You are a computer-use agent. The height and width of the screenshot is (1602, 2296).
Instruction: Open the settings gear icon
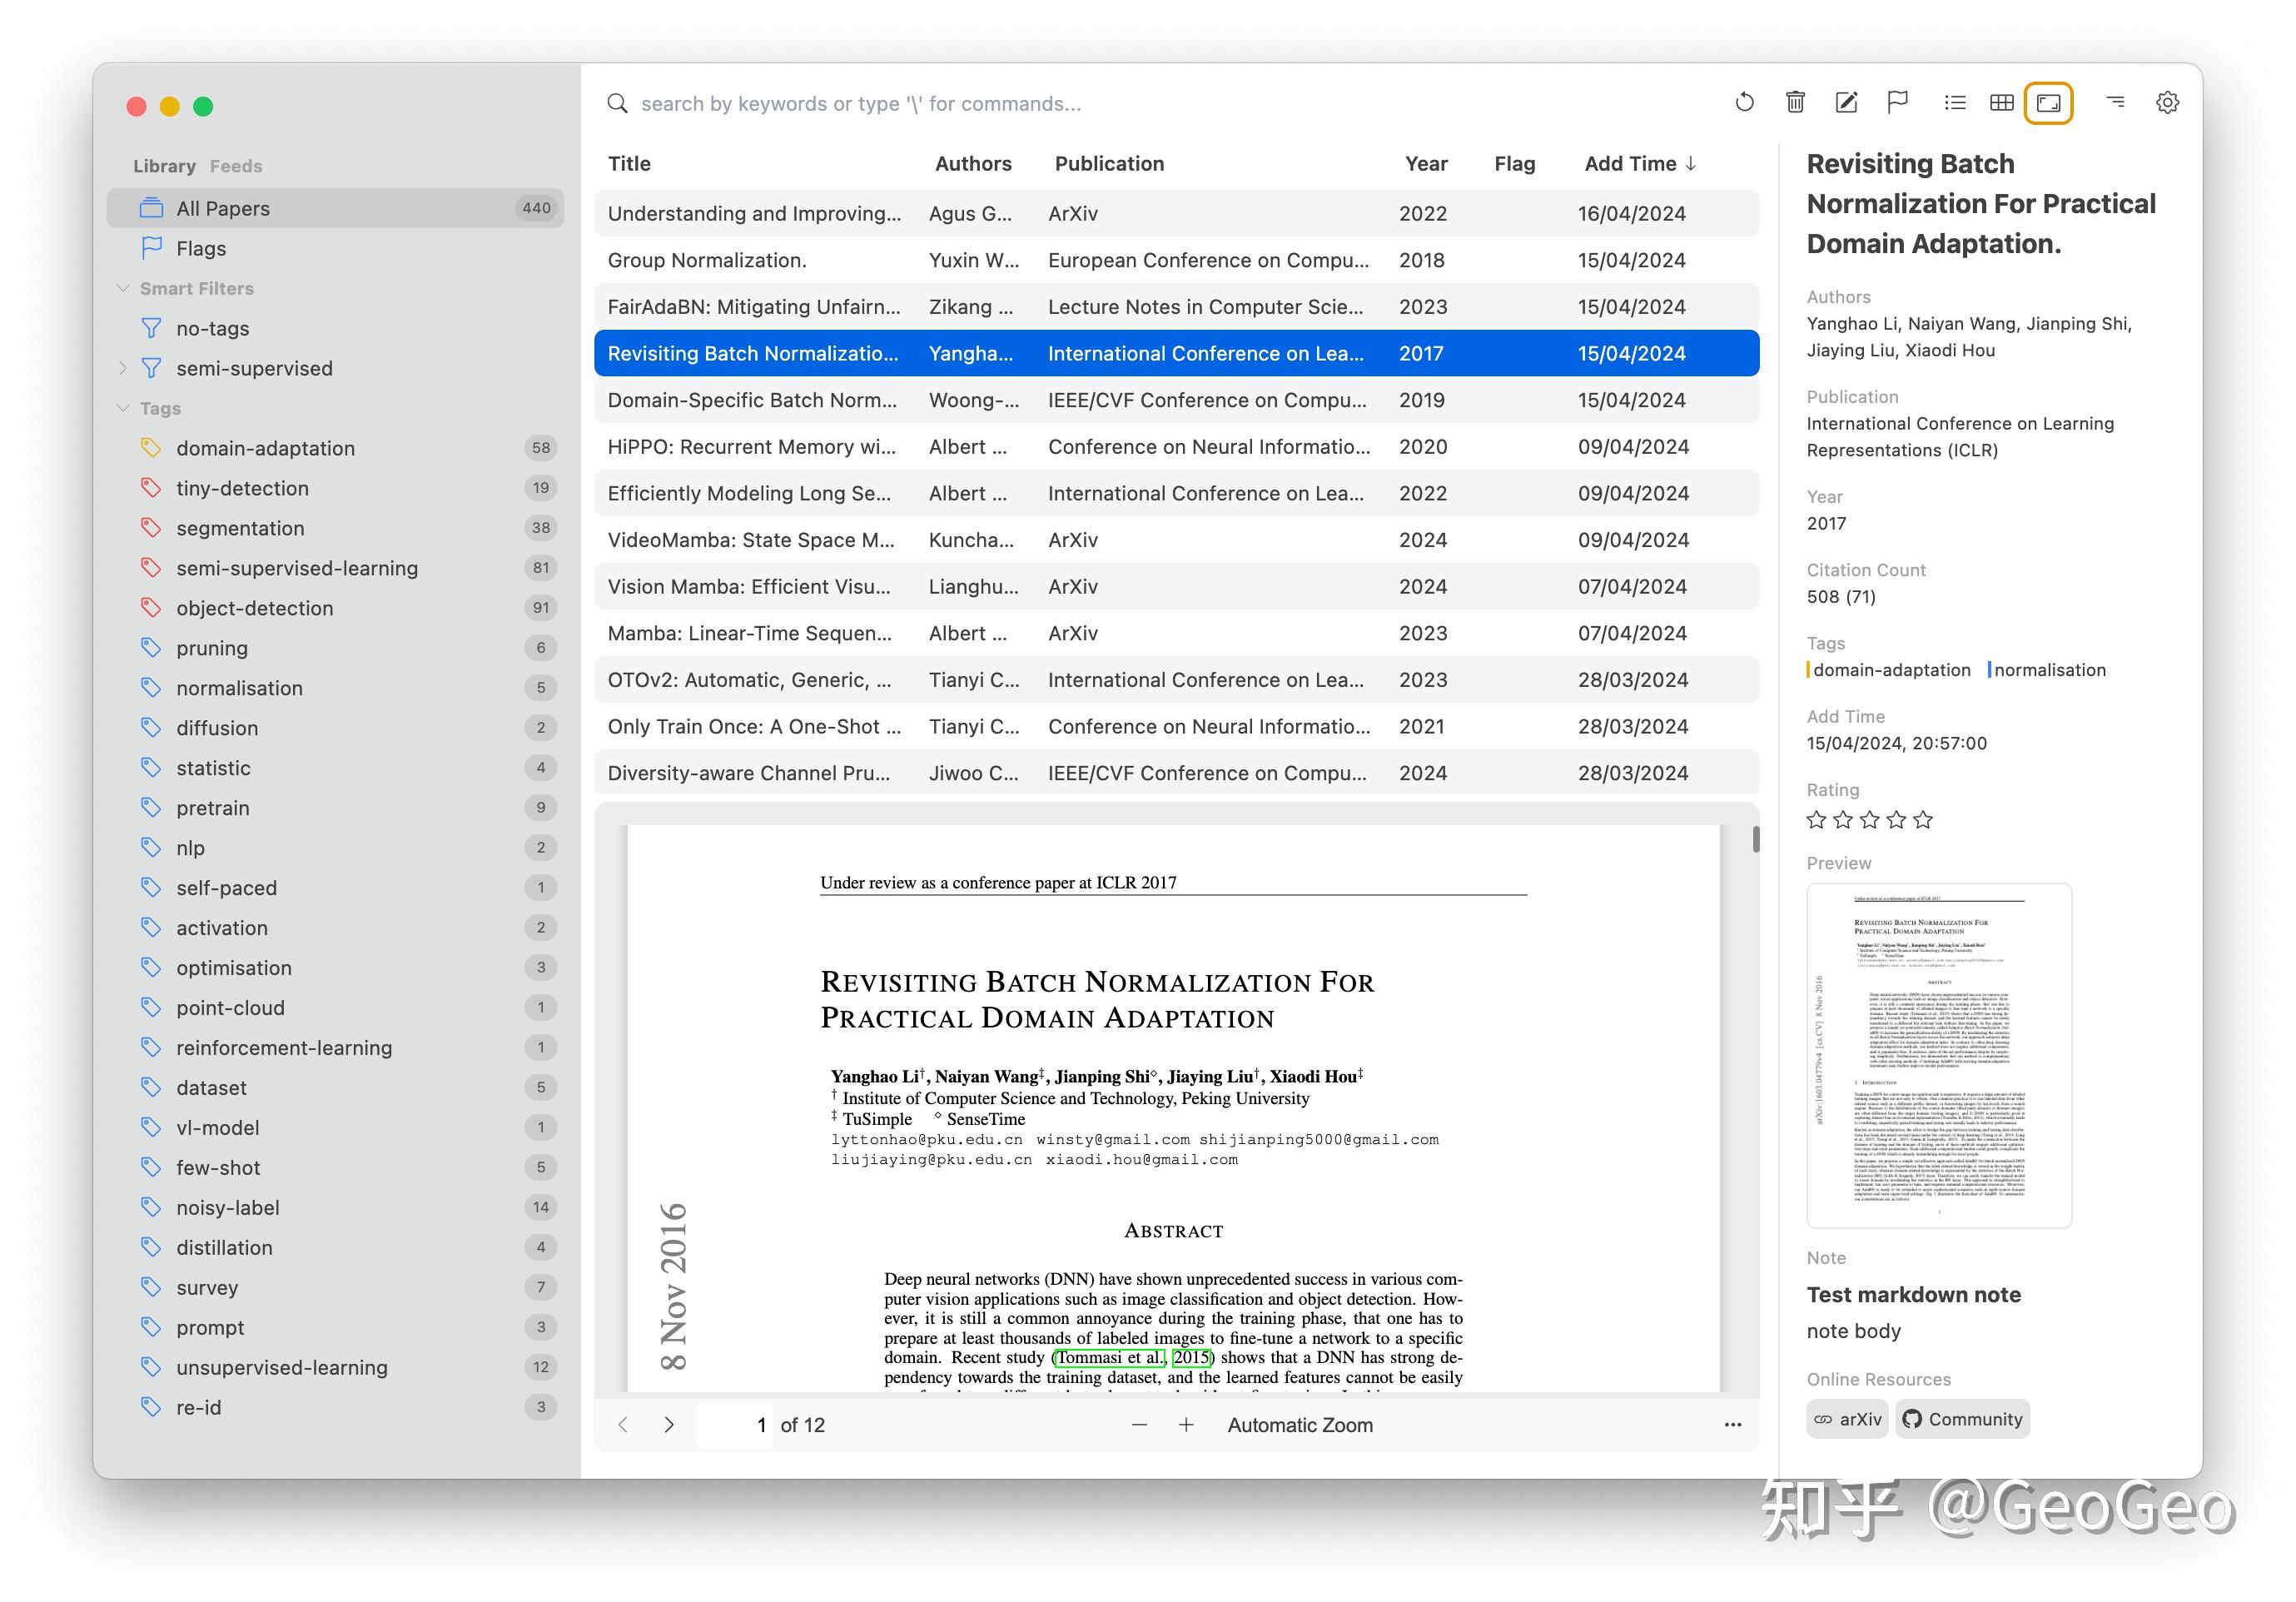tap(2167, 102)
